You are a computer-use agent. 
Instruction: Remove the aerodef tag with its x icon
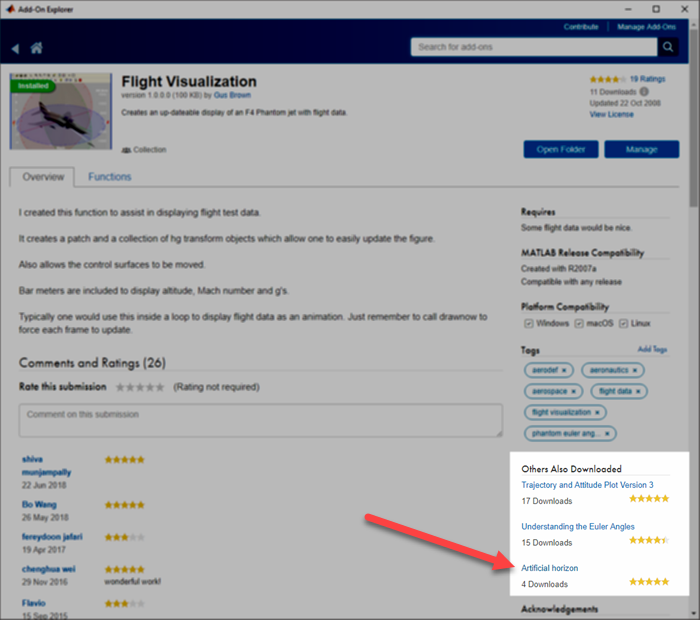pos(564,370)
